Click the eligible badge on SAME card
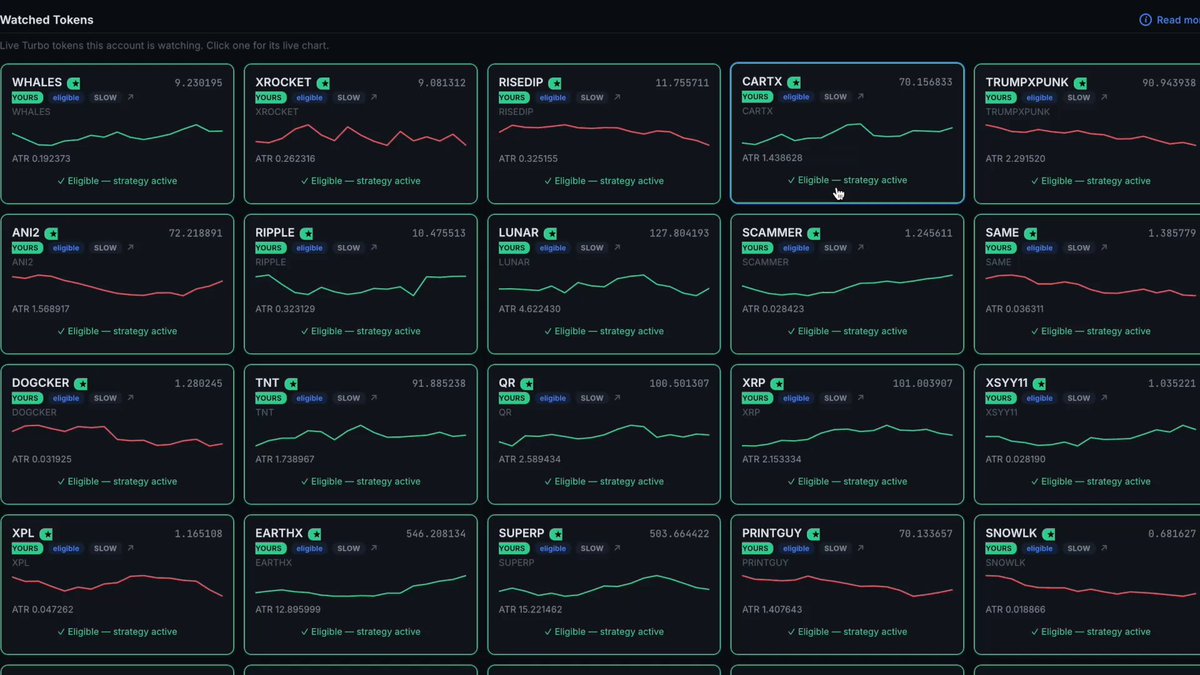 pos(1039,248)
